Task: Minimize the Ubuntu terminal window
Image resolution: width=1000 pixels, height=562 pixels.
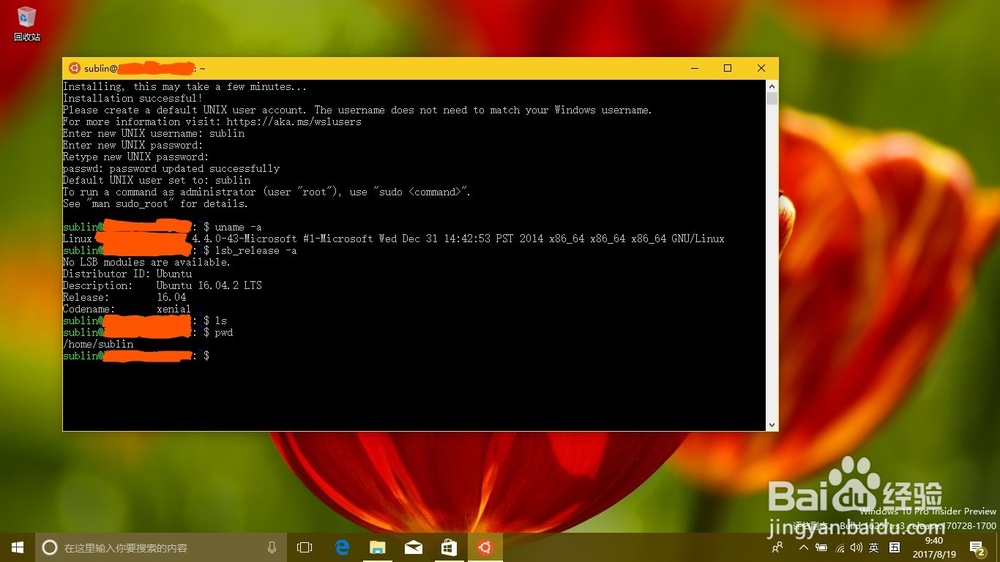Action: [695, 68]
